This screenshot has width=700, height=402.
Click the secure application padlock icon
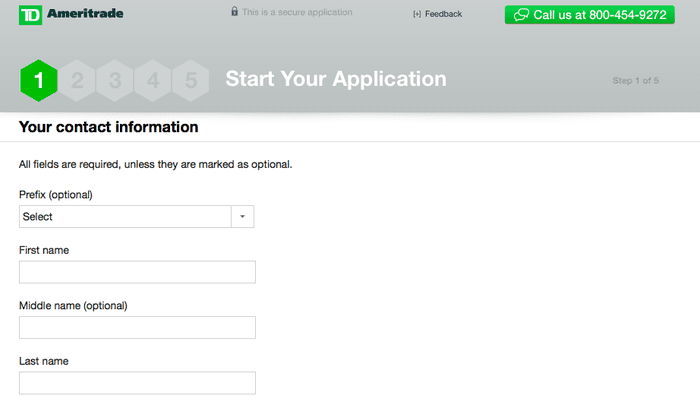pyautogui.click(x=234, y=12)
